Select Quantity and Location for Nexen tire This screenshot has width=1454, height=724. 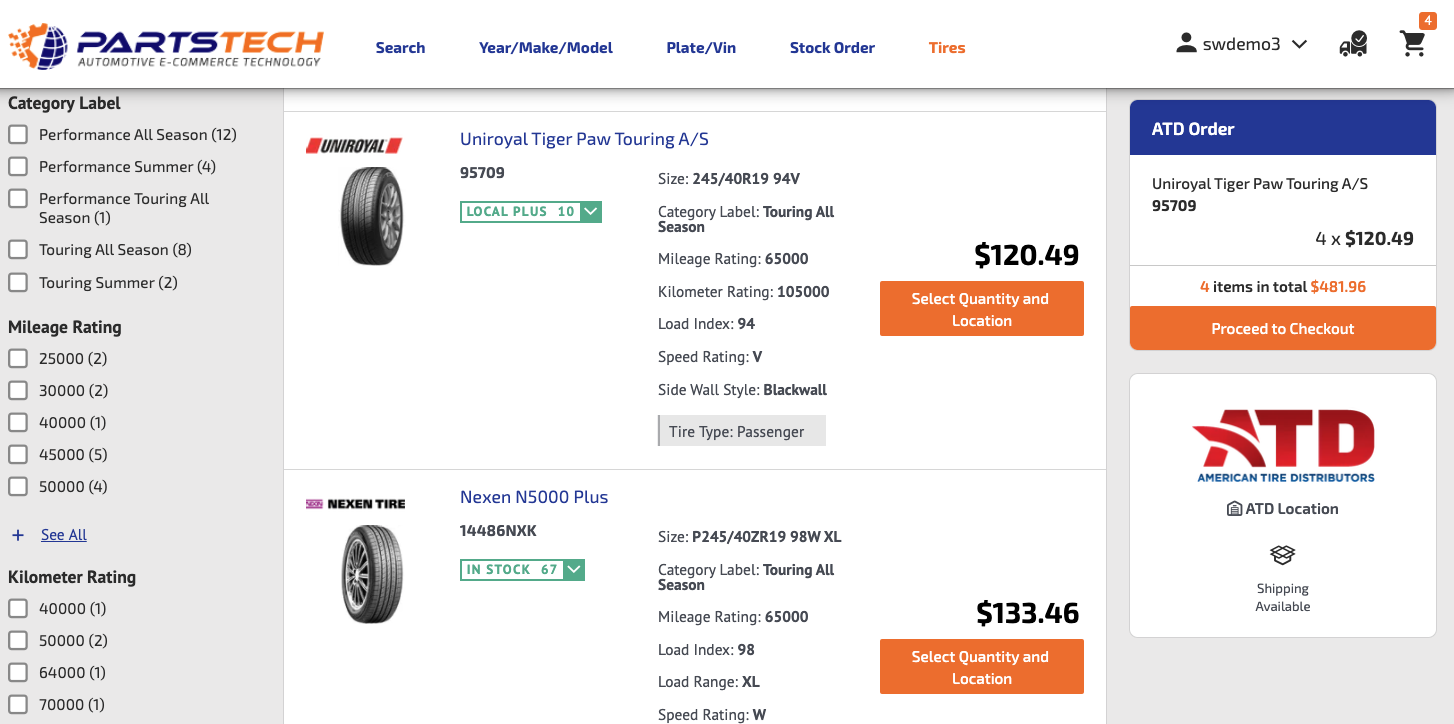tap(982, 667)
